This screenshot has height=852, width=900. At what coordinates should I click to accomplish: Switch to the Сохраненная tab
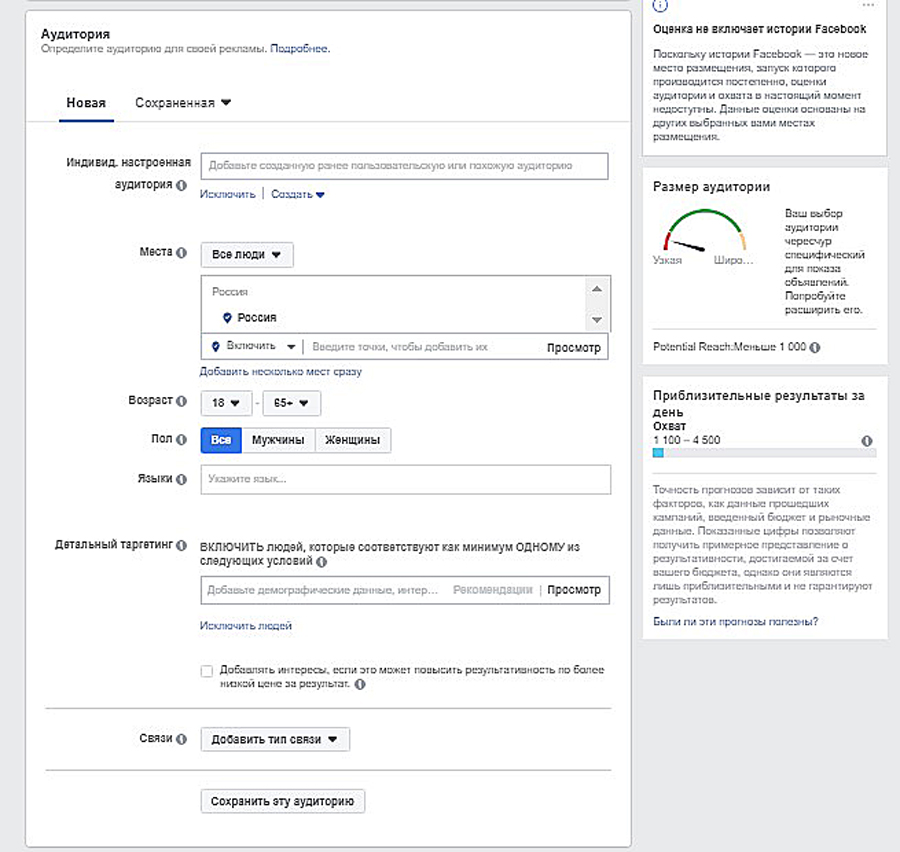pyautogui.click(x=183, y=103)
